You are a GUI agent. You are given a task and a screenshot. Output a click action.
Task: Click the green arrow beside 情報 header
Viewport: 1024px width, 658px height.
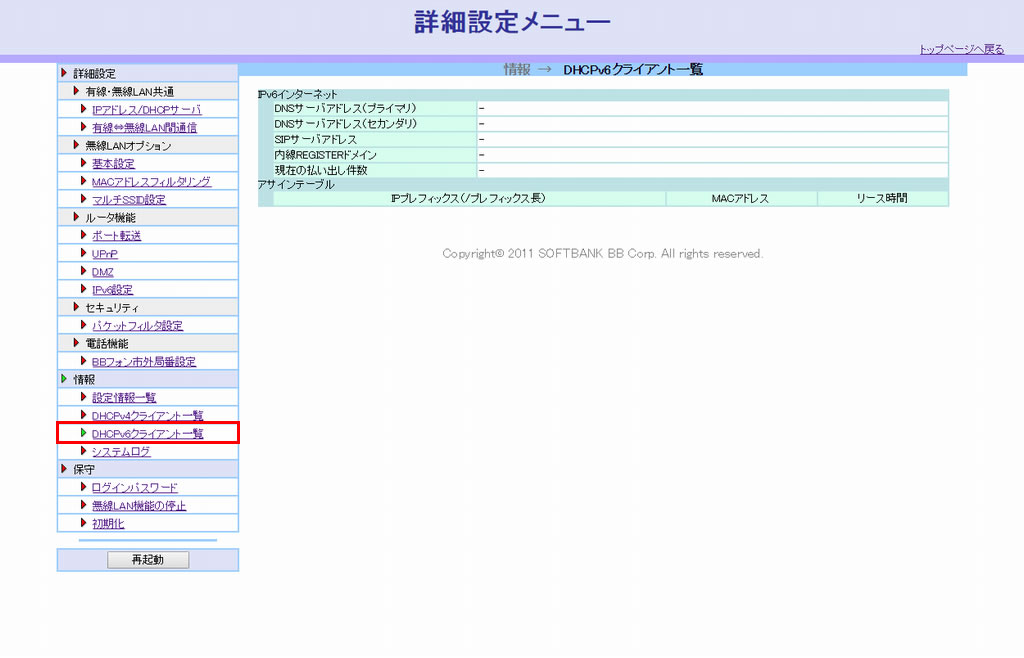(65, 379)
